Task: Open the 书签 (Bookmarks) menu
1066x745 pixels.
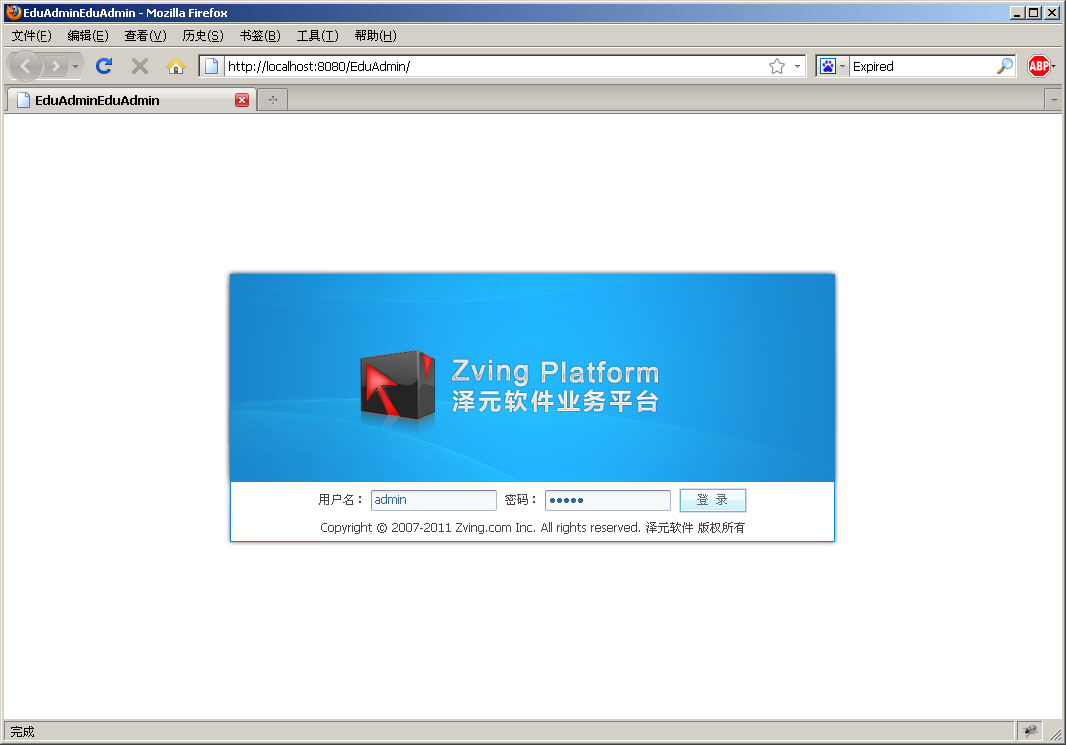Action: coord(260,35)
